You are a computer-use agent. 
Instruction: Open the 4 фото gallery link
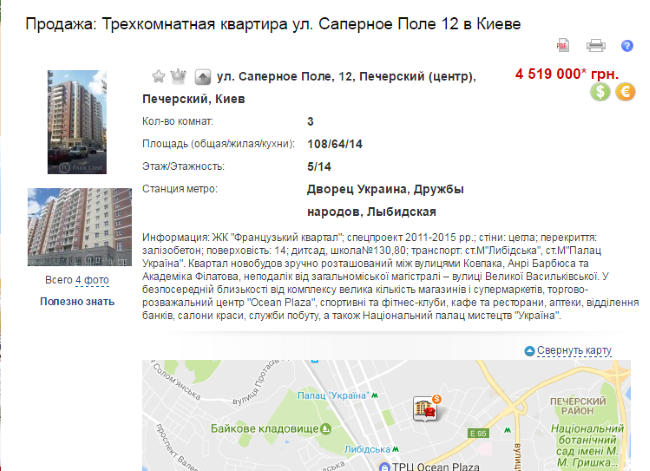(92, 280)
